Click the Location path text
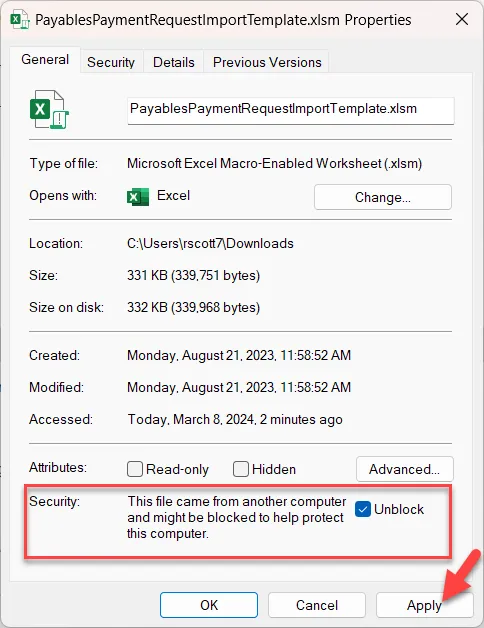 [210, 244]
